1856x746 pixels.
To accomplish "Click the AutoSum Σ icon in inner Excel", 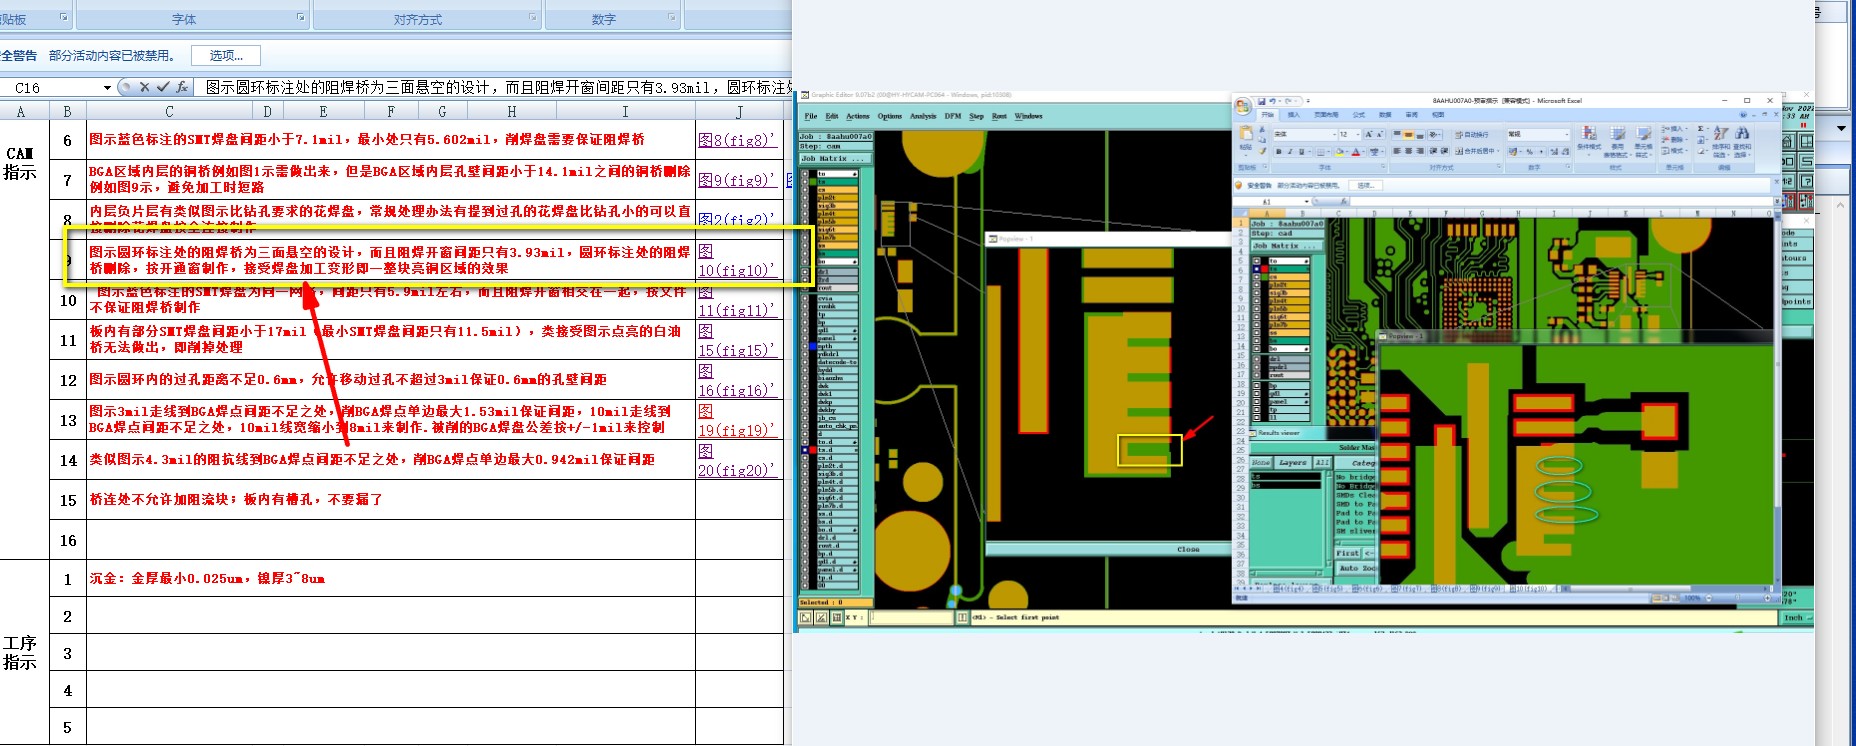I will pos(1700,129).
